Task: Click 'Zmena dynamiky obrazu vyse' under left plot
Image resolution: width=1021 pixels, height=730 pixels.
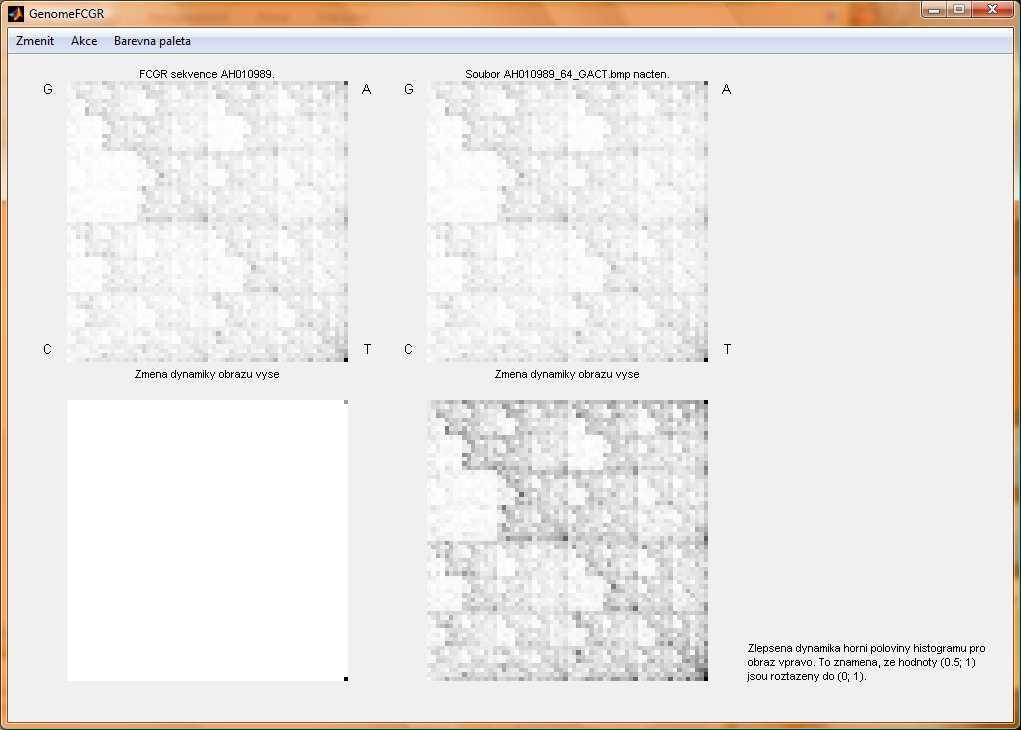Action: tap(207, 374)
